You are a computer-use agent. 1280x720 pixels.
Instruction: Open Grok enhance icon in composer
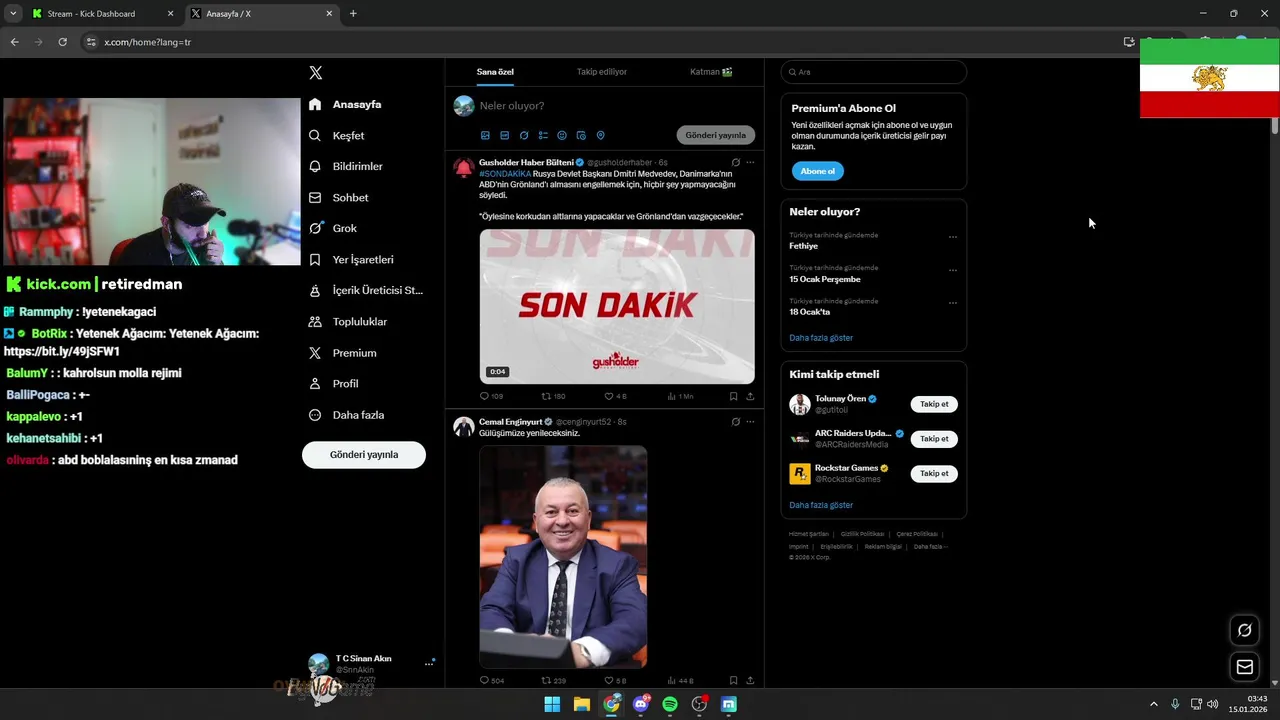(524, 135)
